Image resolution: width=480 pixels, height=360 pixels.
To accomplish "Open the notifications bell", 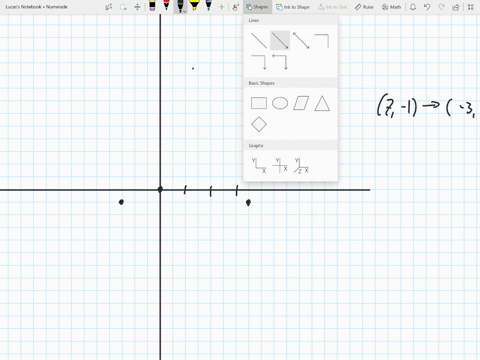I will (413, 7).
